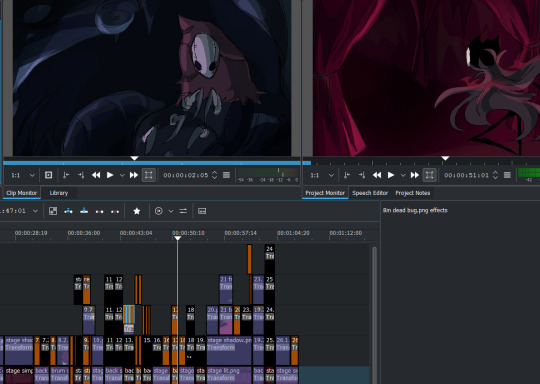The width and height of the screenshot is (540, 384).
Task: Click overwrite clip zone in timeline icon
Action: (84, 211)
